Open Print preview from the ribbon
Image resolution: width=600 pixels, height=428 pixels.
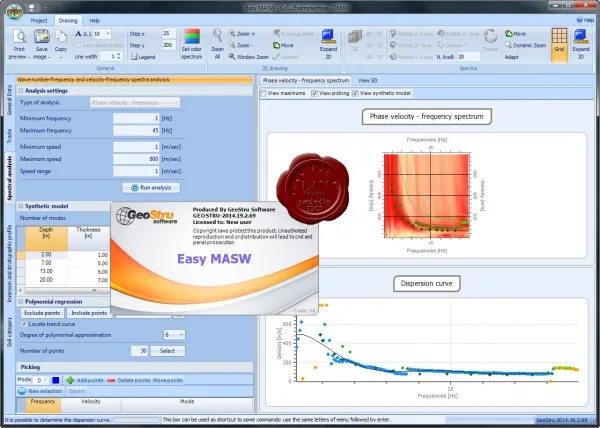pos(19,44)
